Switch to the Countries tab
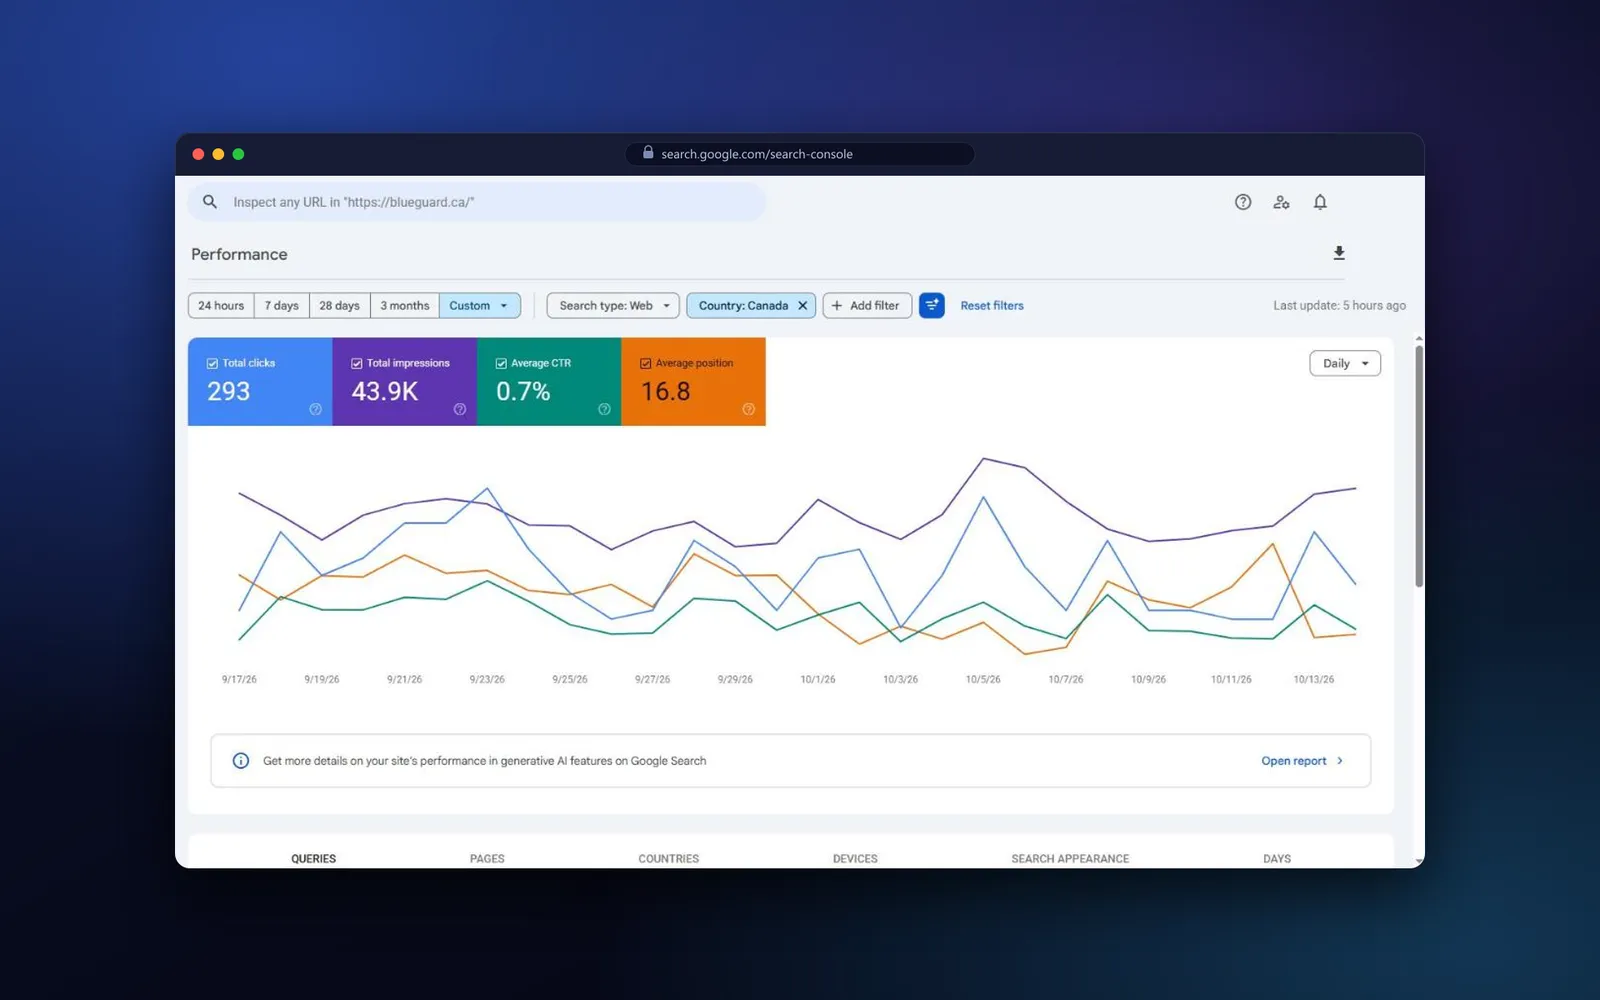The width and height of the screenshot is (1600, 1000). (x=669, y=858)
